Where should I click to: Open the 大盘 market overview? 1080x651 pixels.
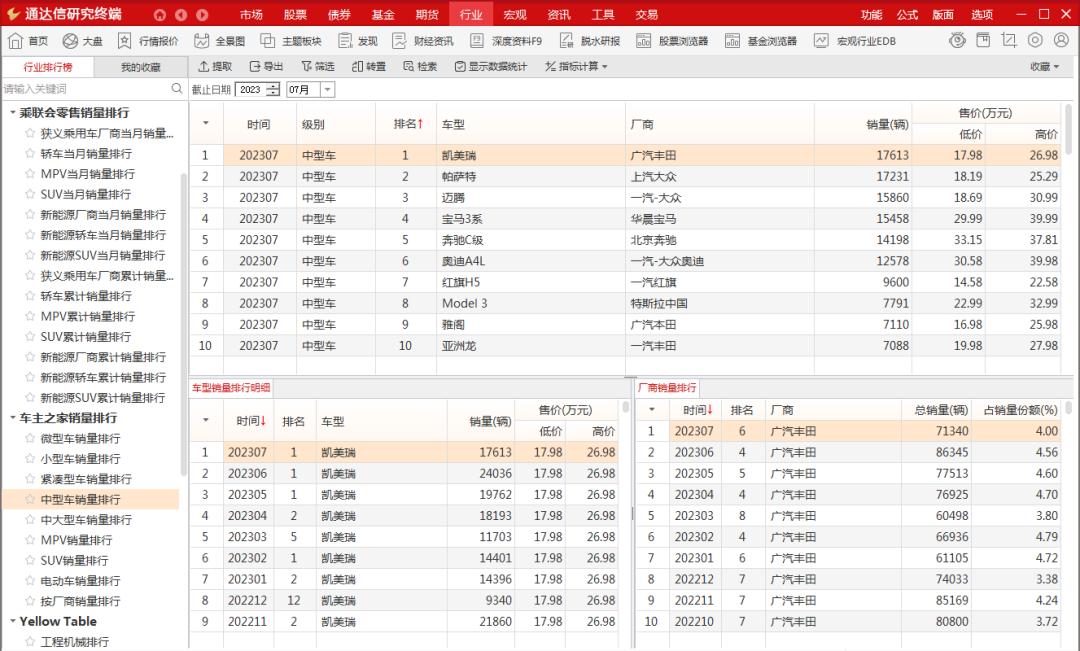[x=84, y=41]
